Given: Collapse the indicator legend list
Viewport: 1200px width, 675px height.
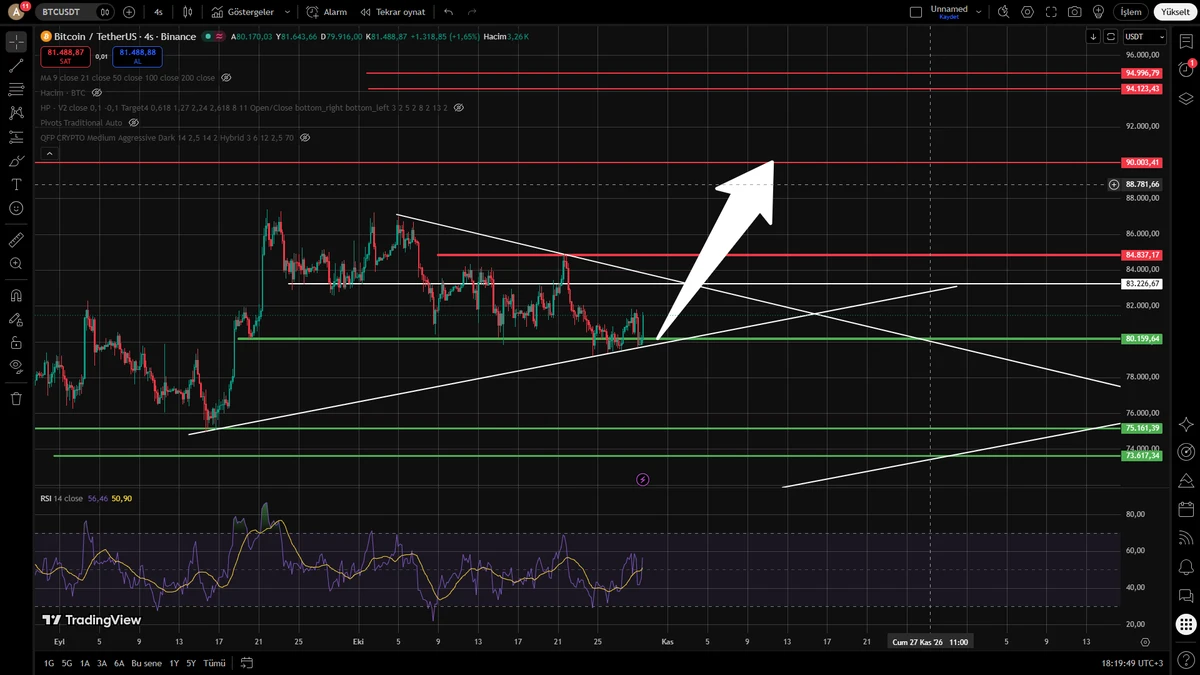Looking at the screenshot, I should (x=50, y=153).
